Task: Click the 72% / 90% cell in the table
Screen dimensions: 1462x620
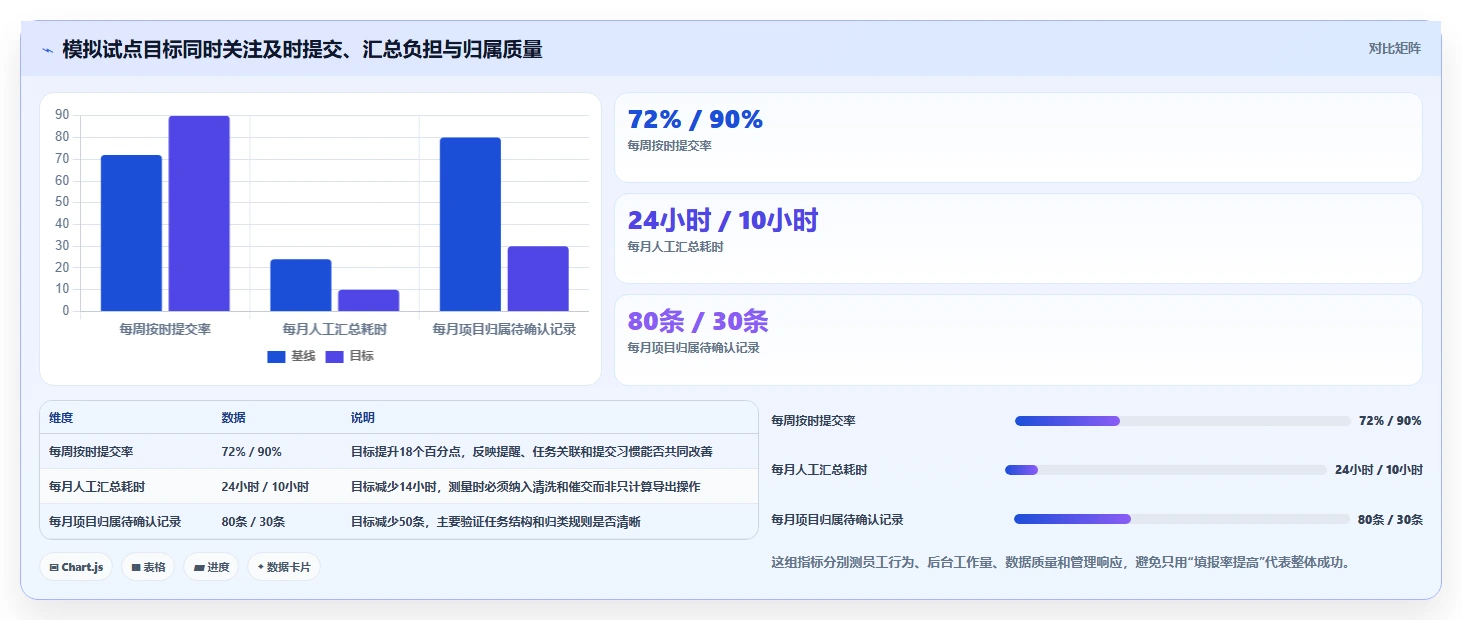Action: coord(251,452)
